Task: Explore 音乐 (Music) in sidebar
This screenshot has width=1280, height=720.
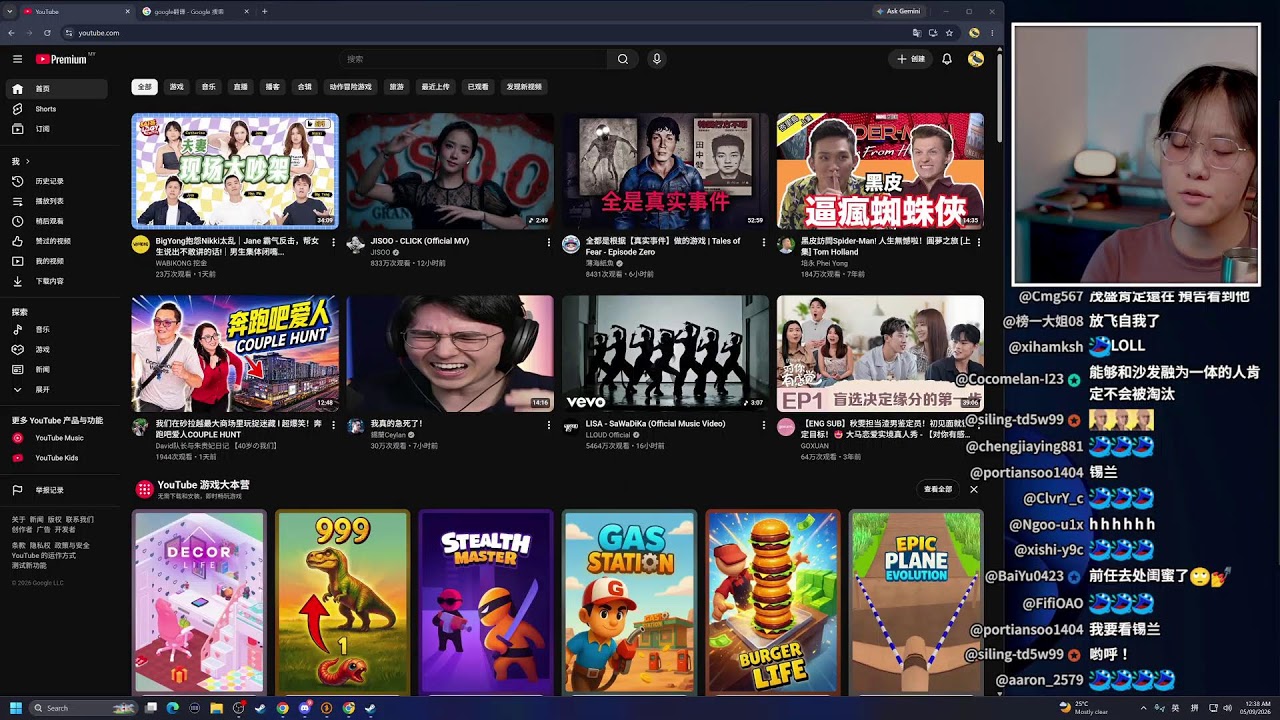Action: click(58, 329)
